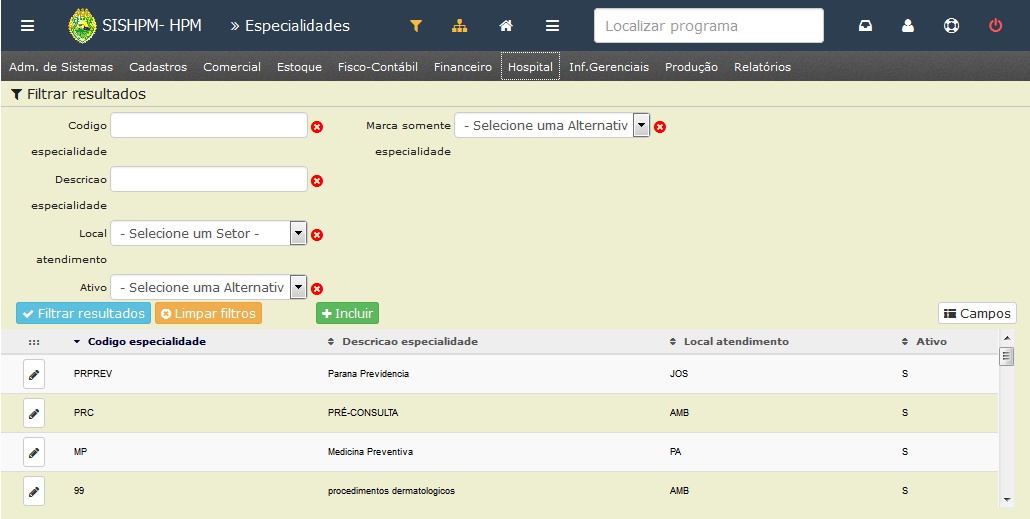The height and width of the screenshot is (519, 1030).
Task: Open the help lifebuoy icon
Action: tap(951, 26)
